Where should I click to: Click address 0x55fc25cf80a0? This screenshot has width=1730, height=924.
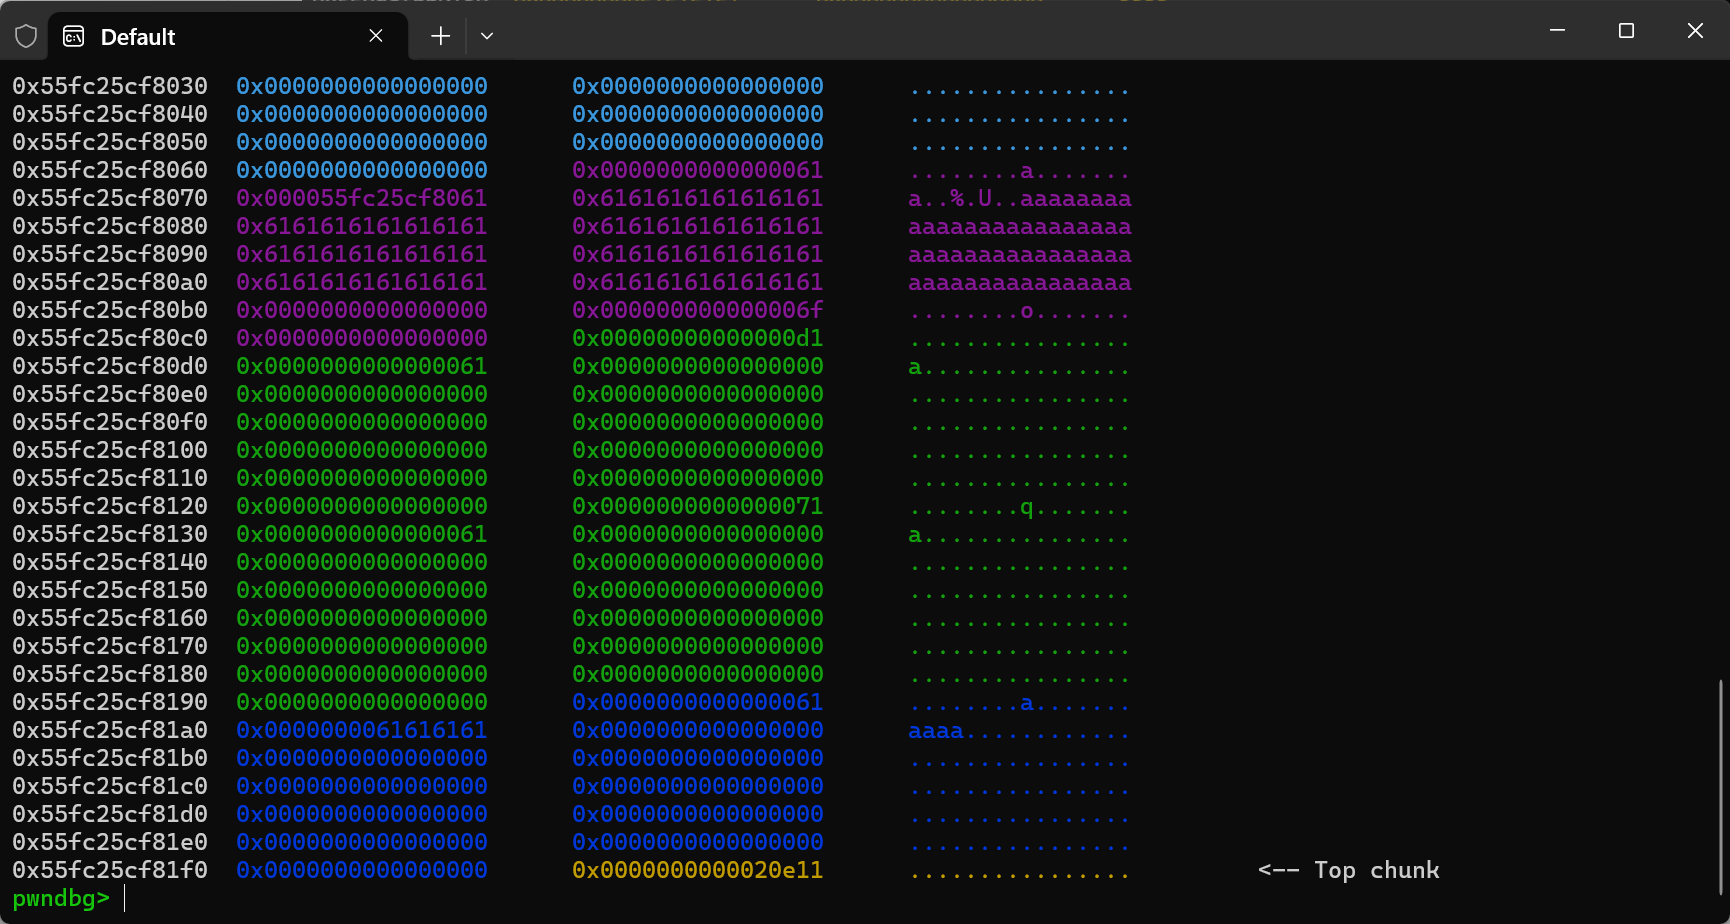110,282
